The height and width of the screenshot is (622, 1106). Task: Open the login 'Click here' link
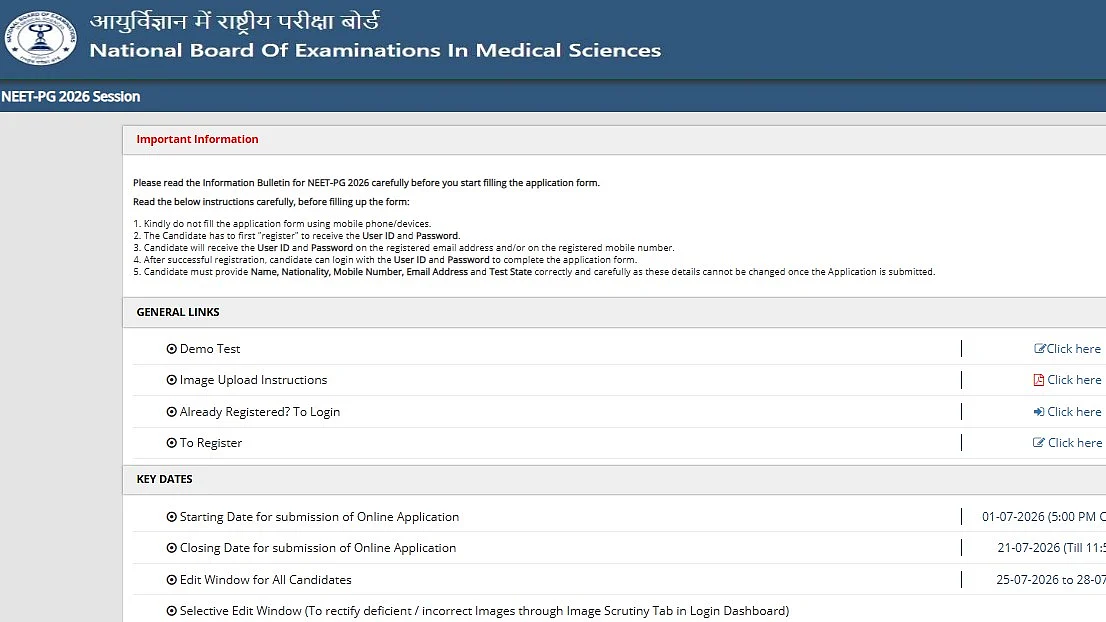[1074, 411]
